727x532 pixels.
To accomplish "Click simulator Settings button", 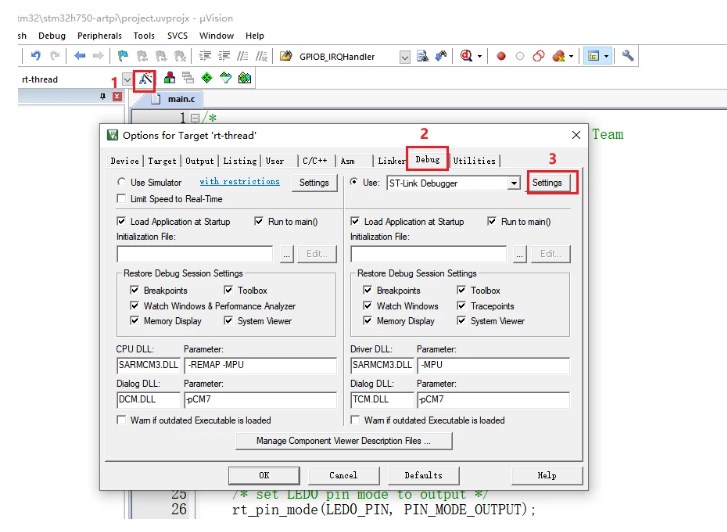I will point(314,183).
